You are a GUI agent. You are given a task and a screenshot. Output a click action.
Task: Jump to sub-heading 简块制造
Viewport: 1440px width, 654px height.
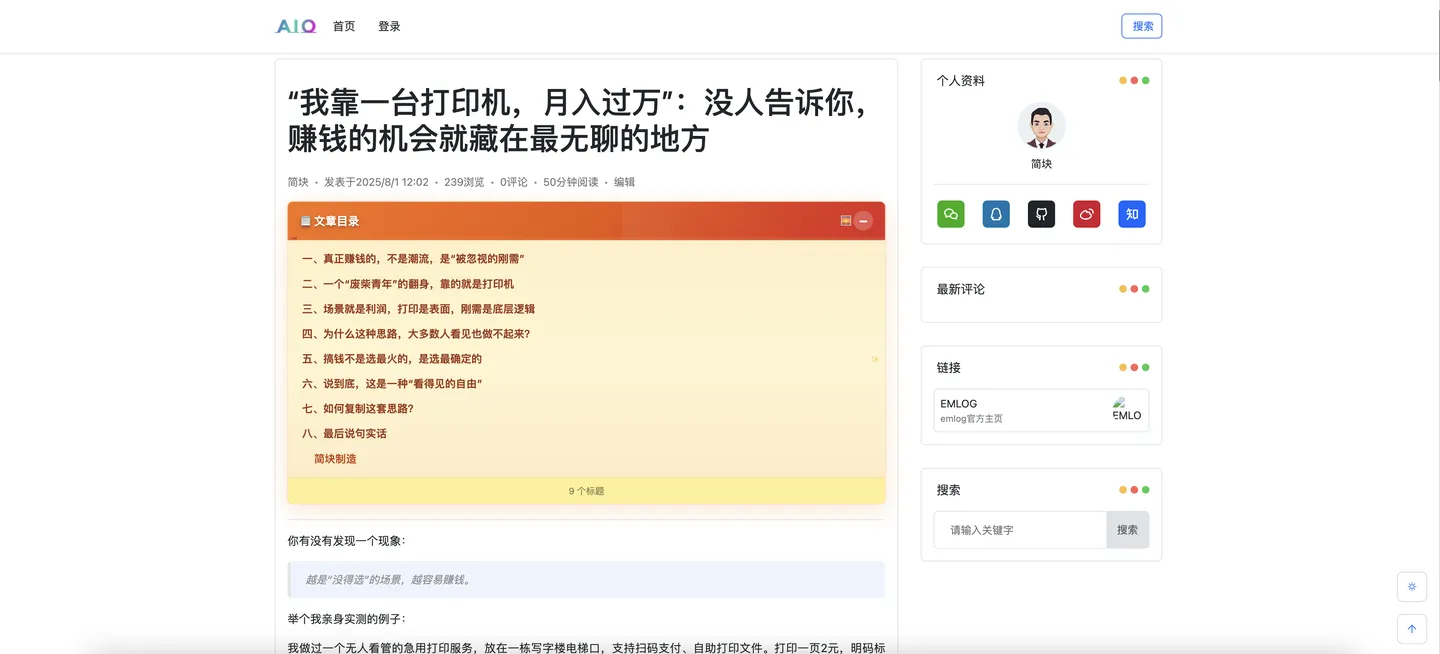click(x=335, y=459)
